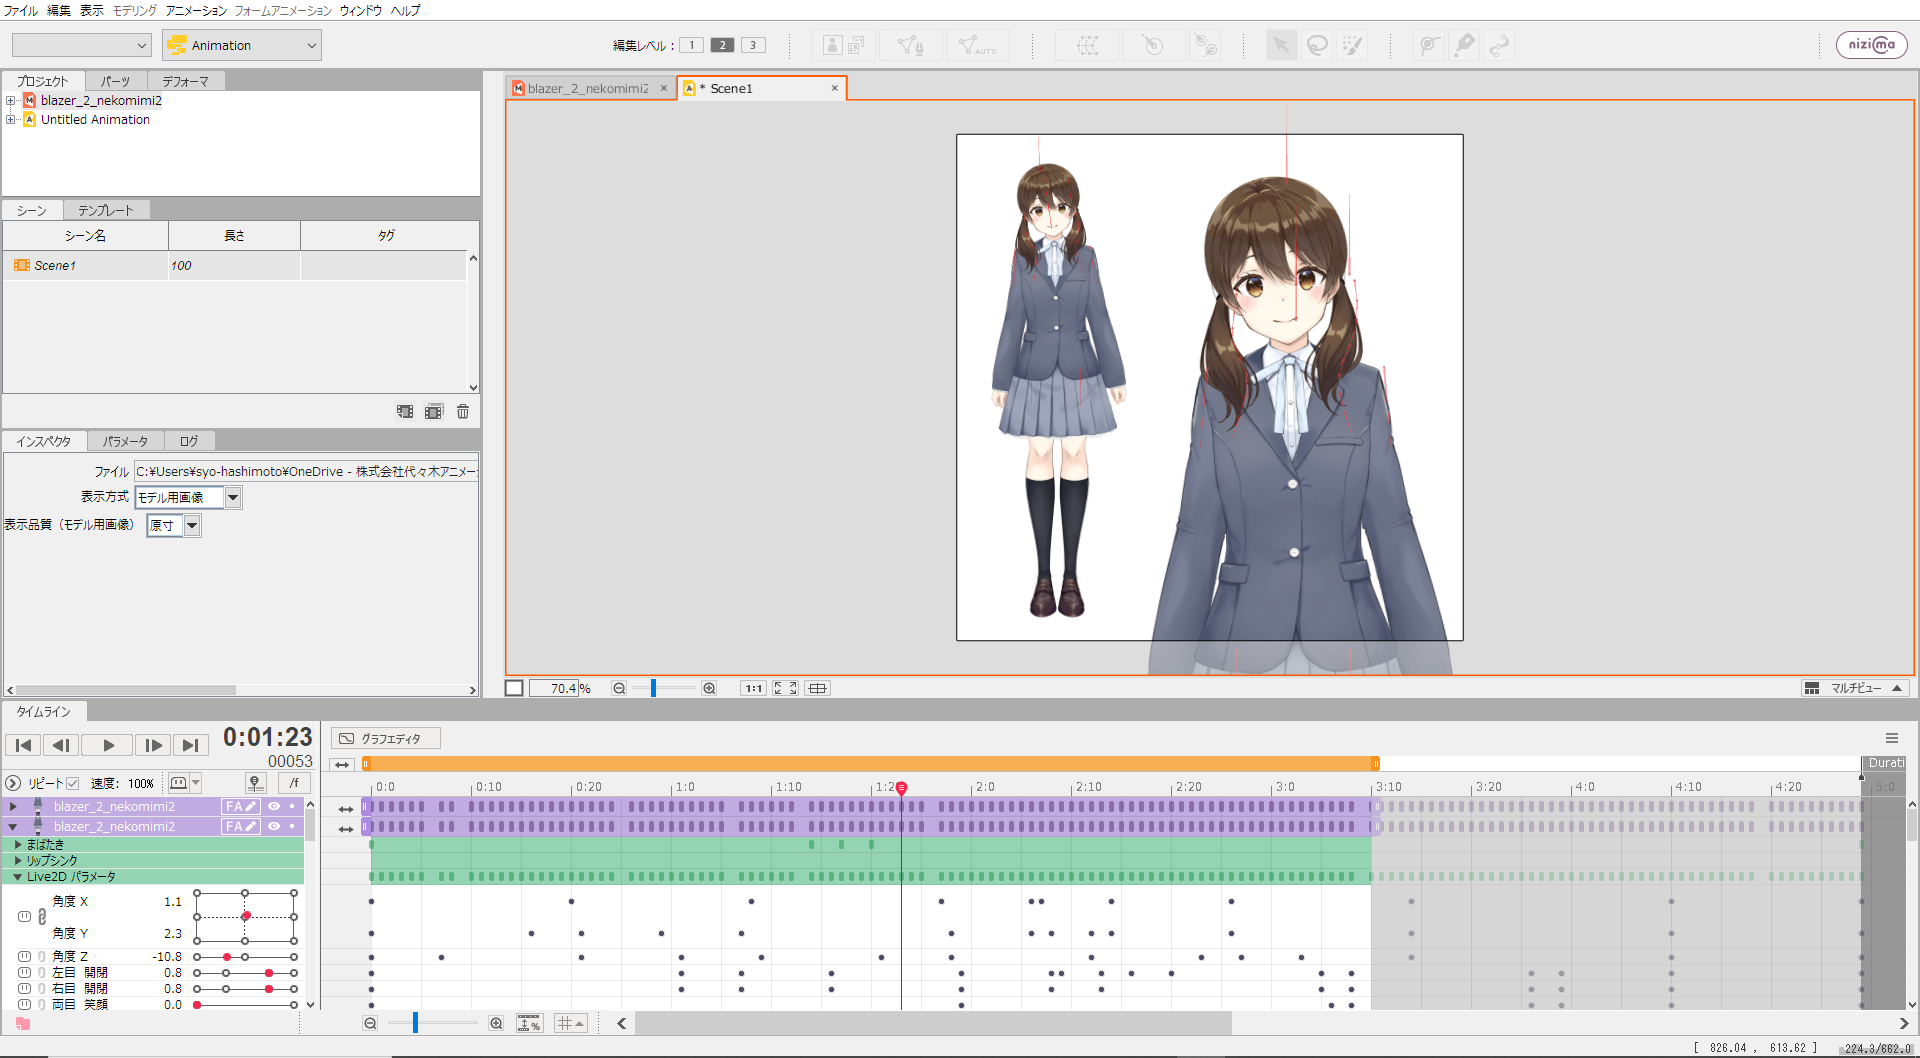
Task: Expand the まばたき group
Action: point(18,845)
